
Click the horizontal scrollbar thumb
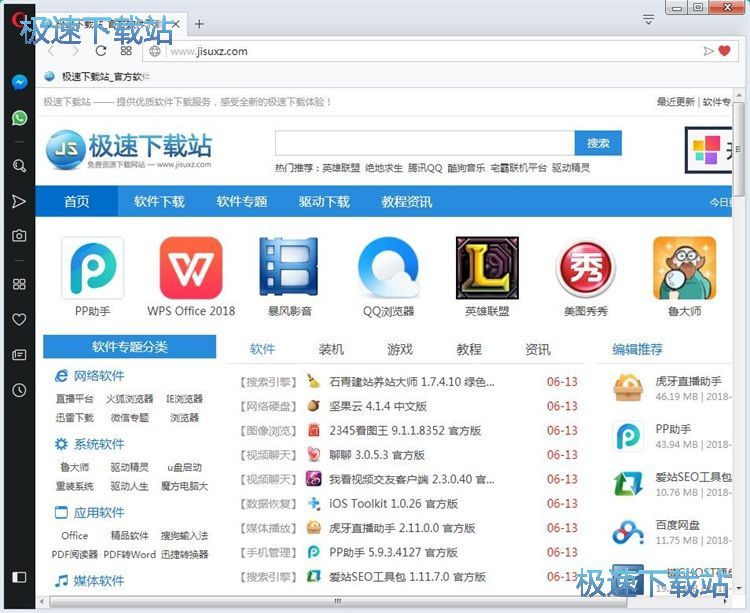(x=338, y=601)
